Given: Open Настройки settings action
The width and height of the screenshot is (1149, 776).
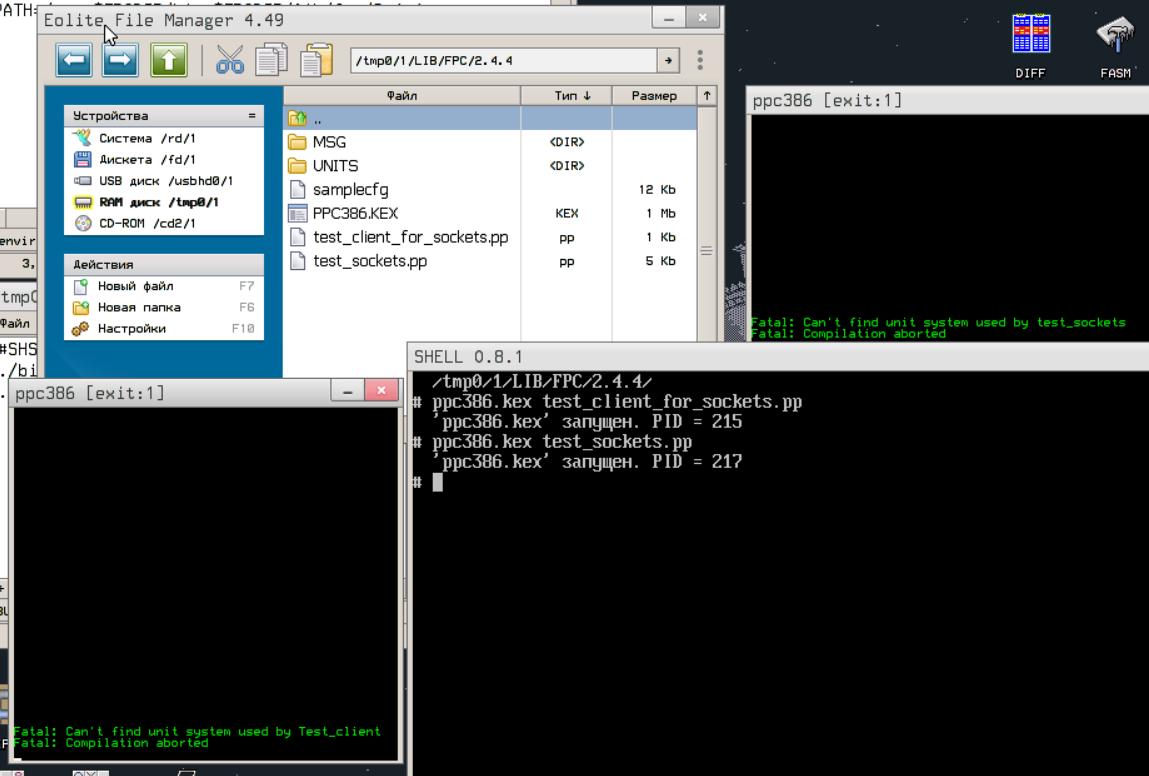Looking at the screenshot, I should coord(132,328).
